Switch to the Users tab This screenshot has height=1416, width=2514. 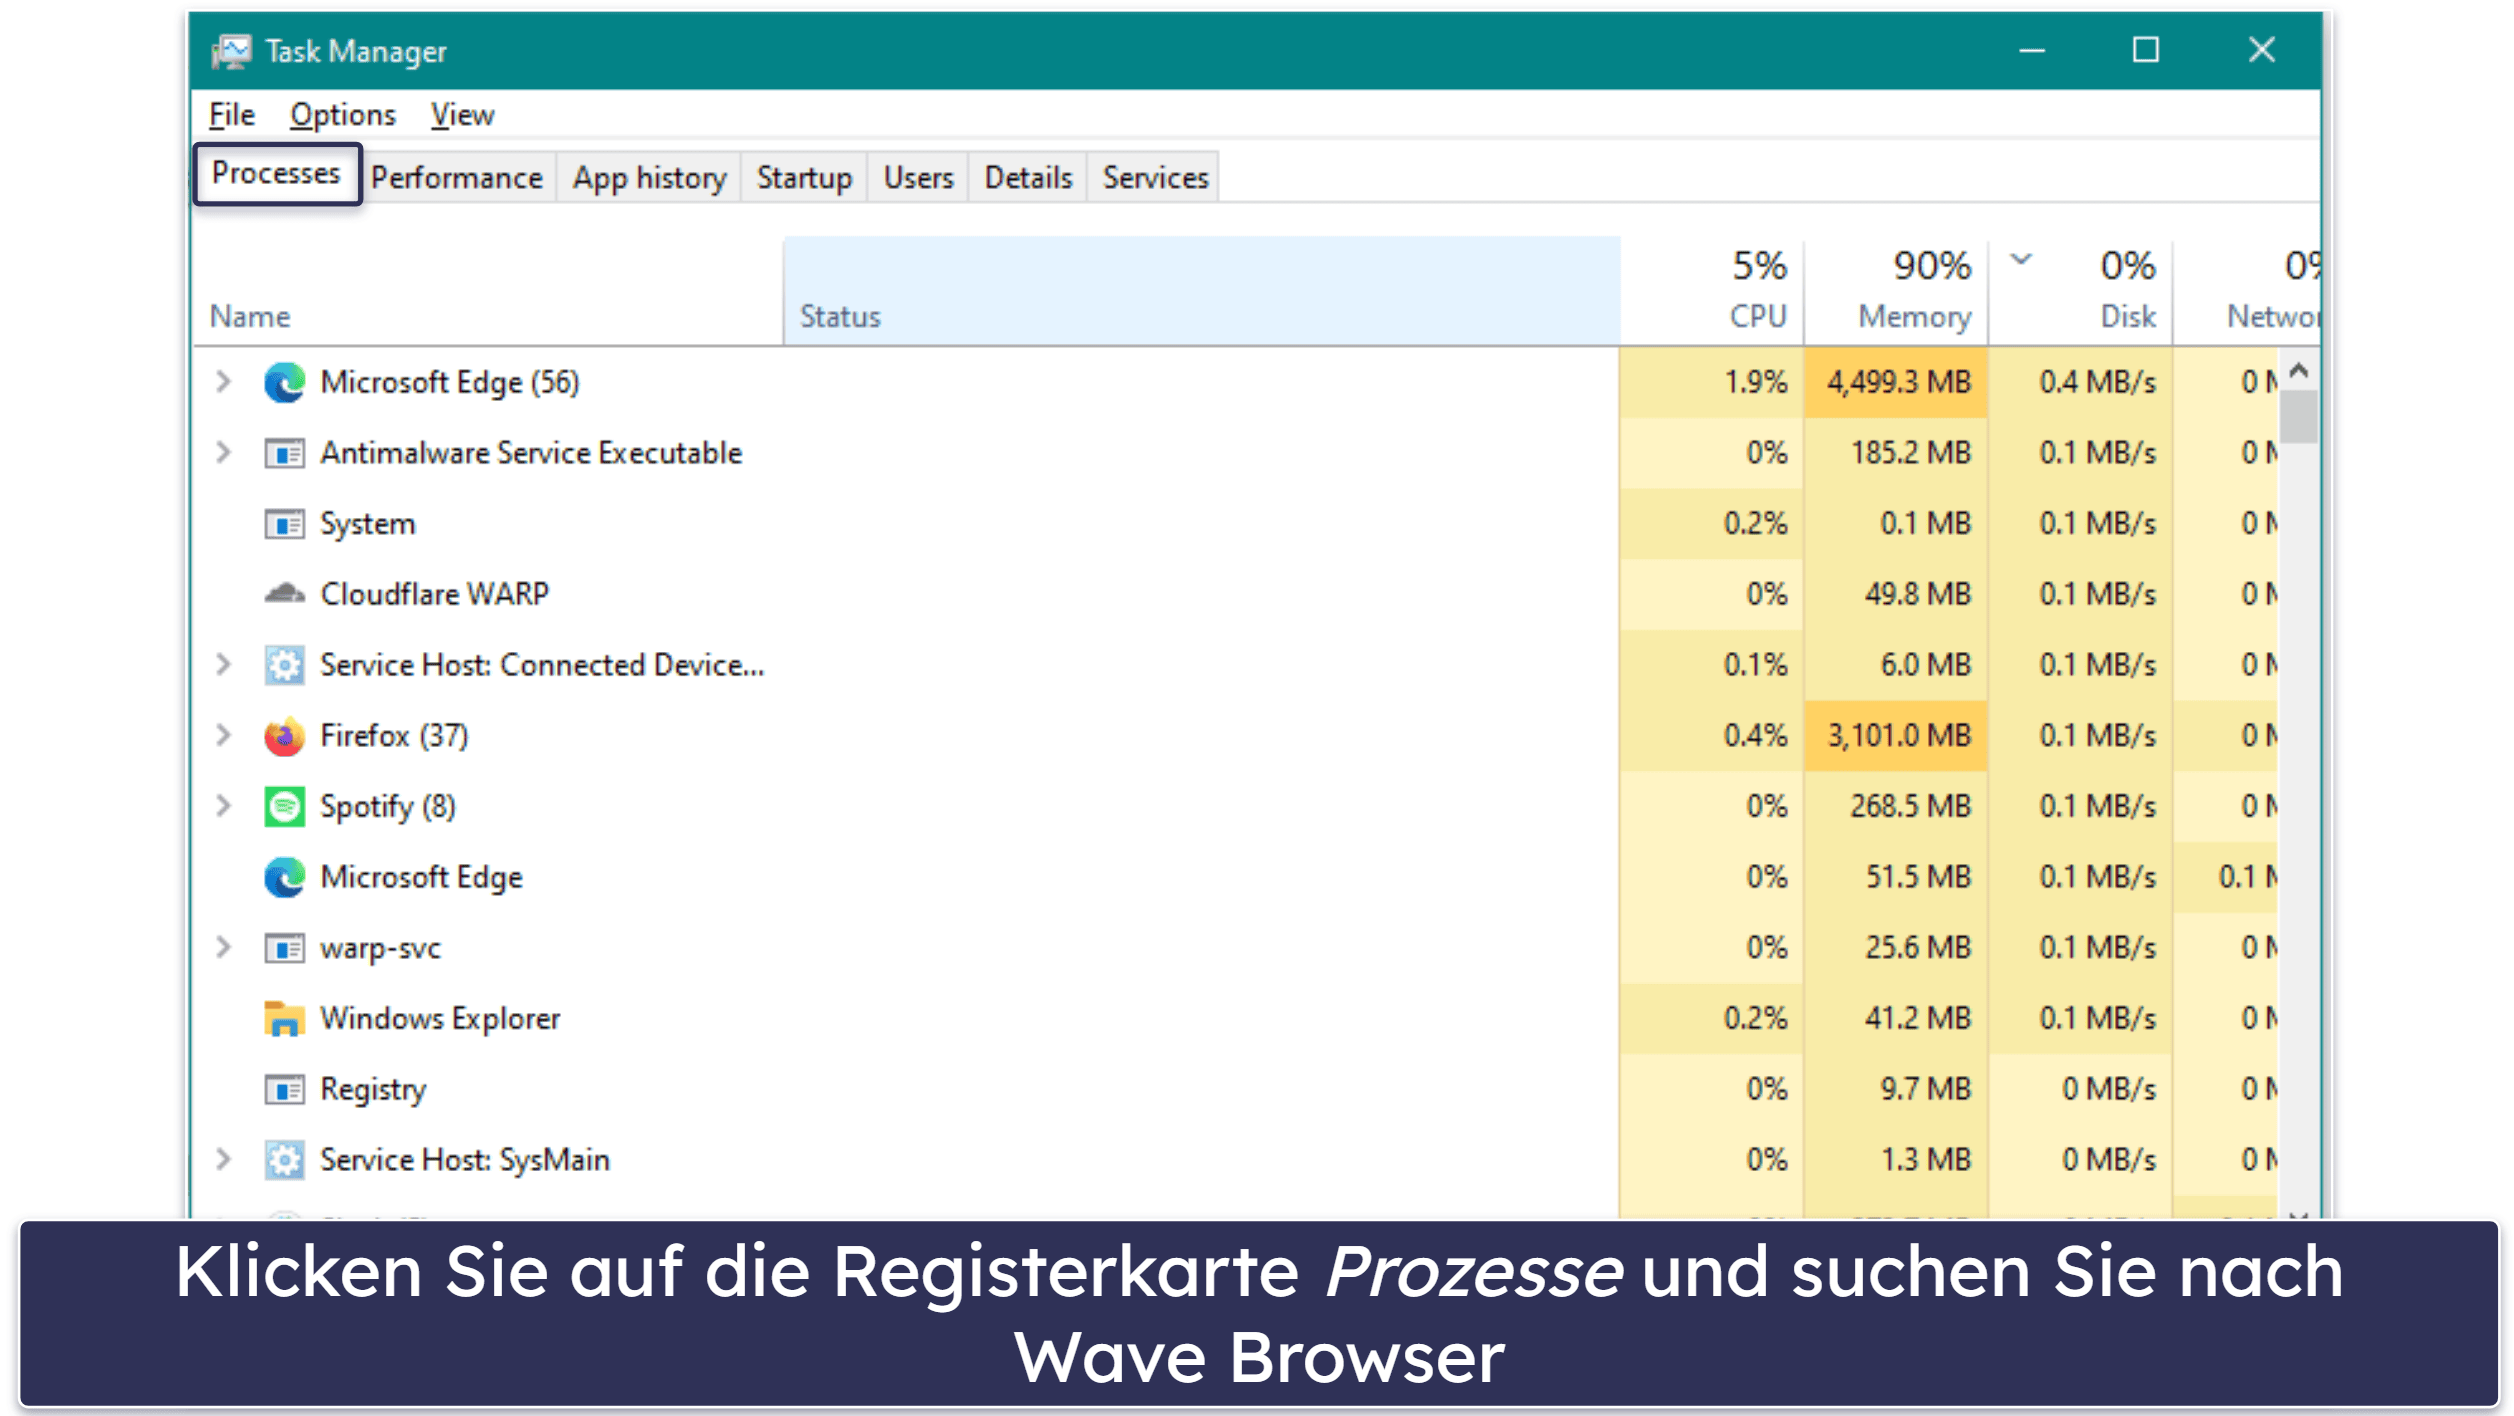(x=918, y=178)
